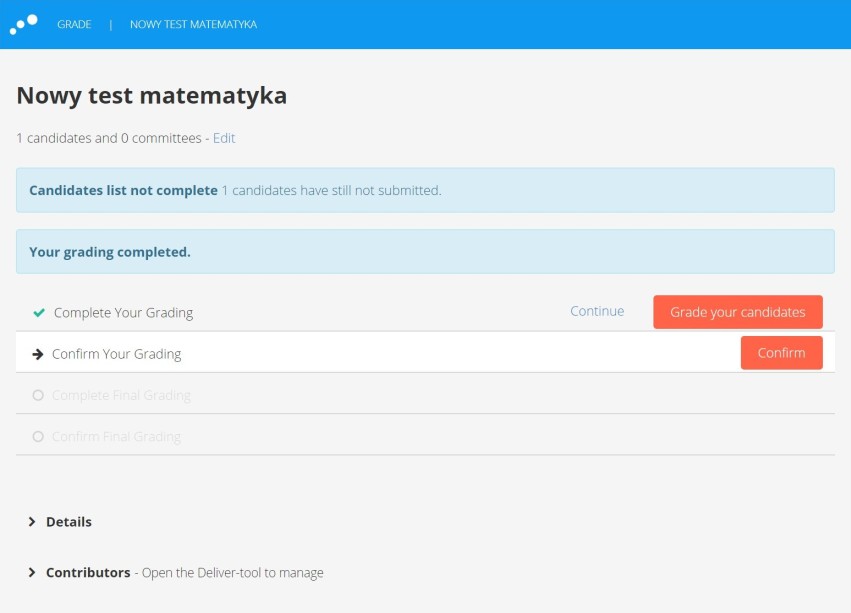Click the Contributors heading text
The height and width of the screenshot is (613, 851).
tap(88, 572)
